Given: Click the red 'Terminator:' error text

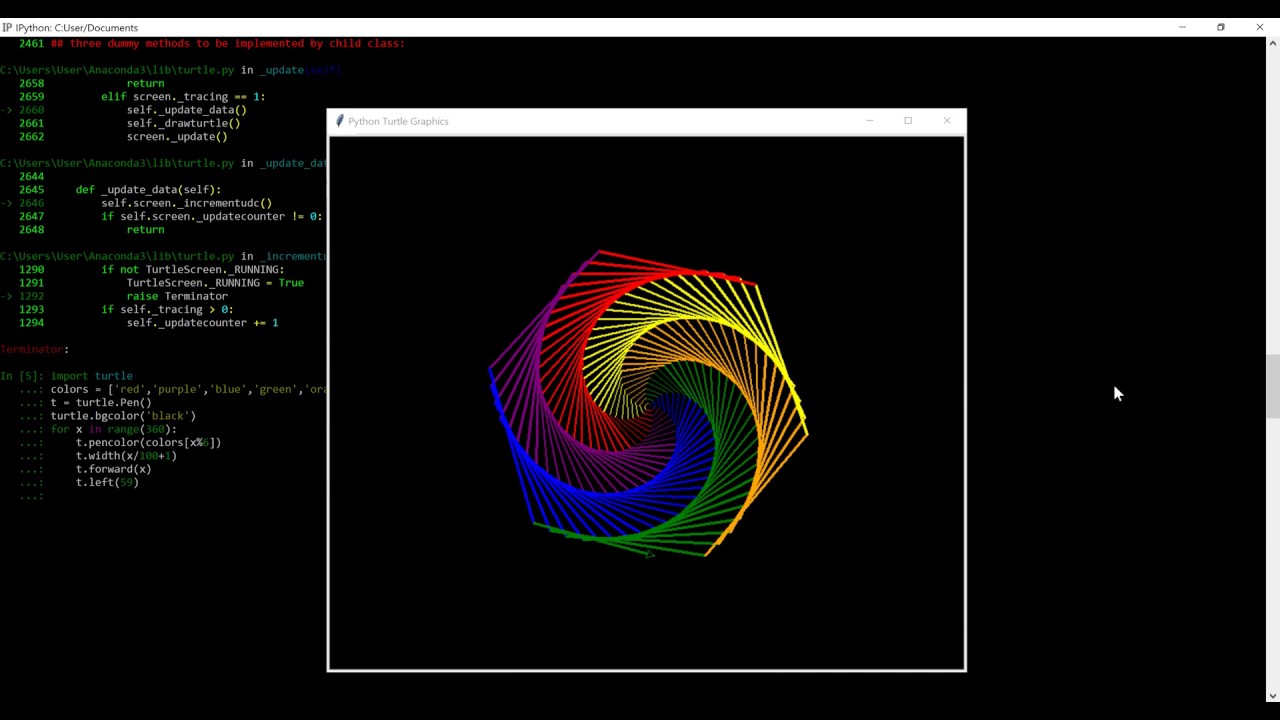Looking at the screenshot, I should 34,349.
